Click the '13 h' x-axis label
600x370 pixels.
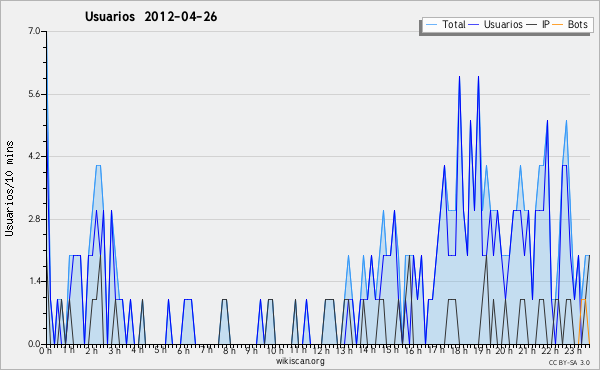[344, 351]
